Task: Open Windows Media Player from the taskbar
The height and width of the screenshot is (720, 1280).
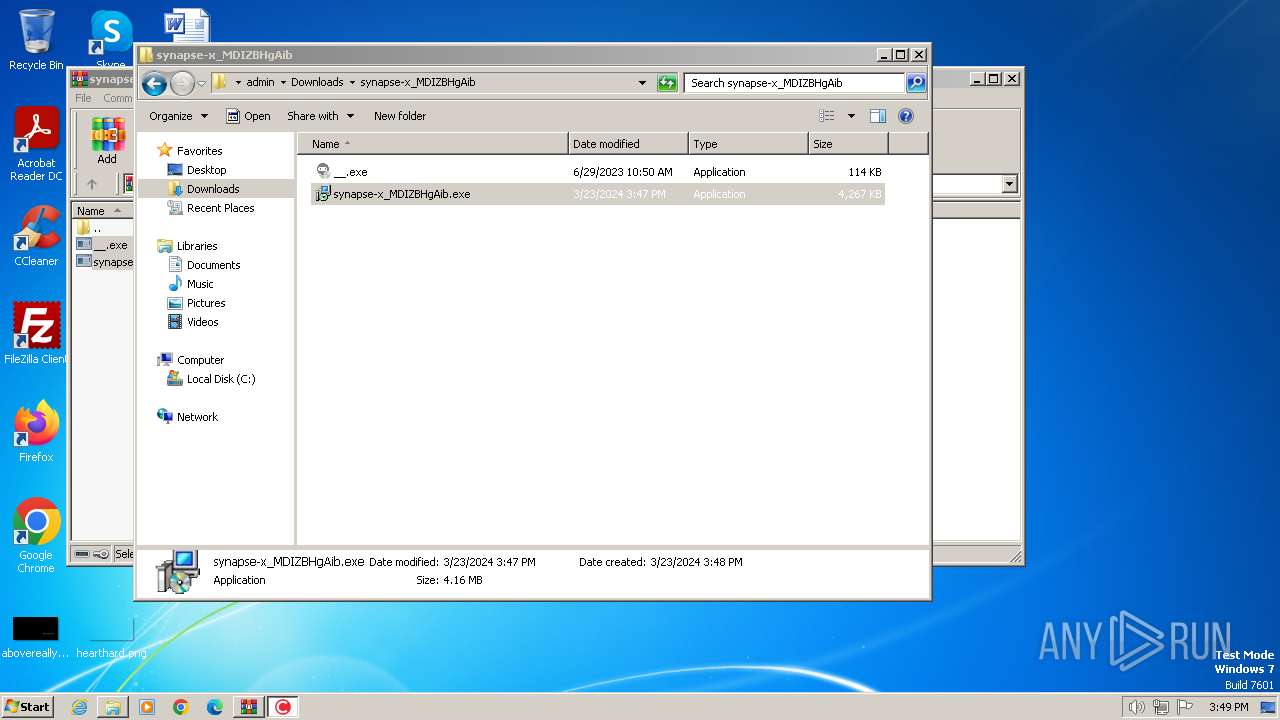Action: pos(147,707)
